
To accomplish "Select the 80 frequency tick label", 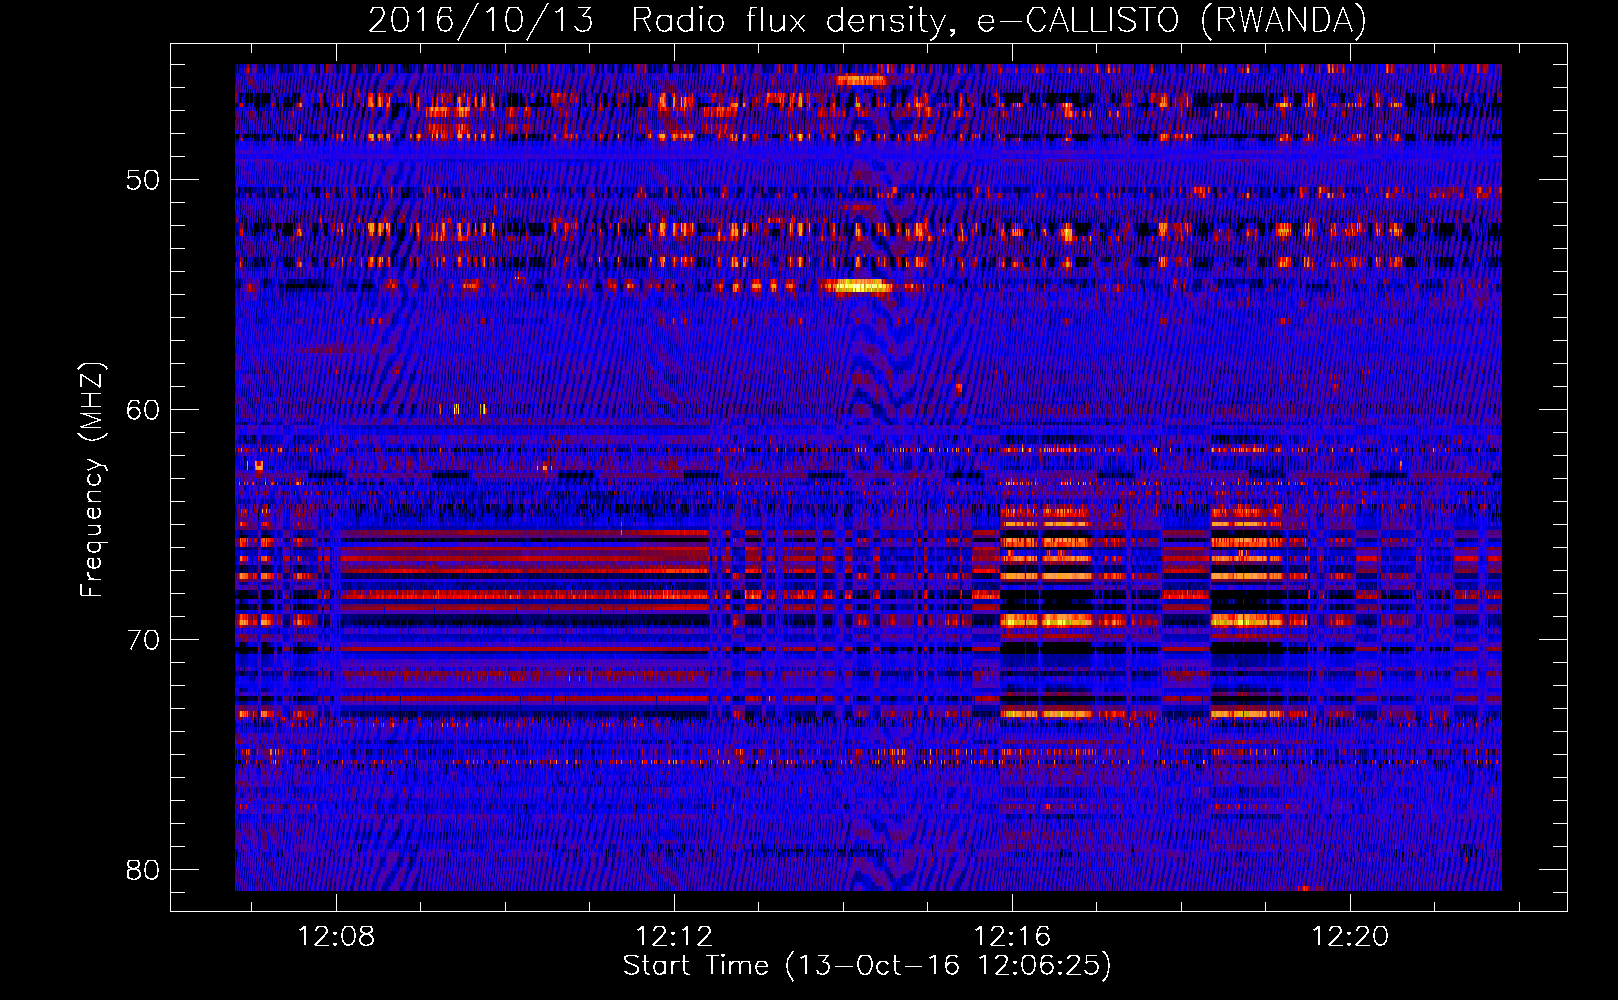I will (142, 870).
